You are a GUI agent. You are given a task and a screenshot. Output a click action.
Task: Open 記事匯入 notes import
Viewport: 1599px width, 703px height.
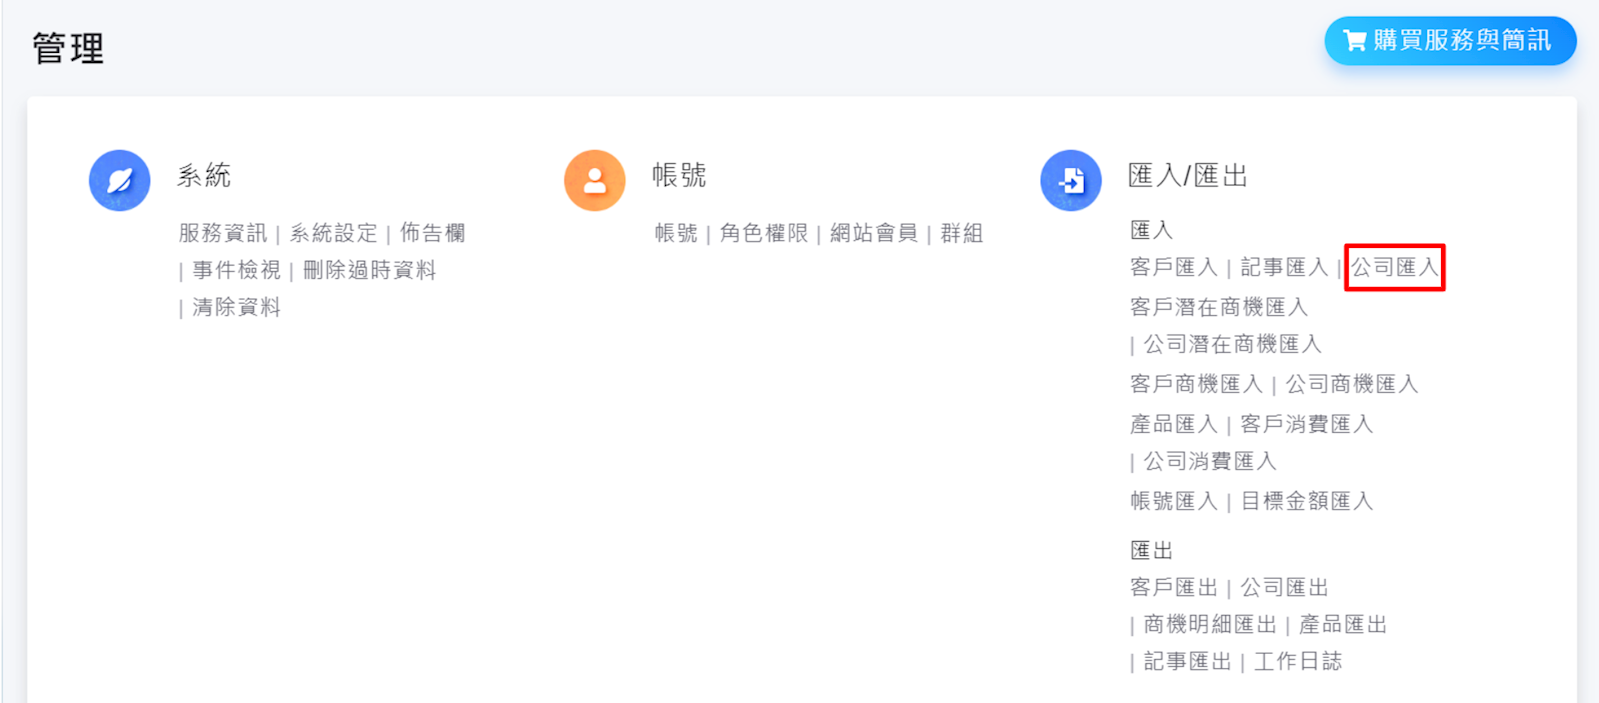click(1284, 267)
